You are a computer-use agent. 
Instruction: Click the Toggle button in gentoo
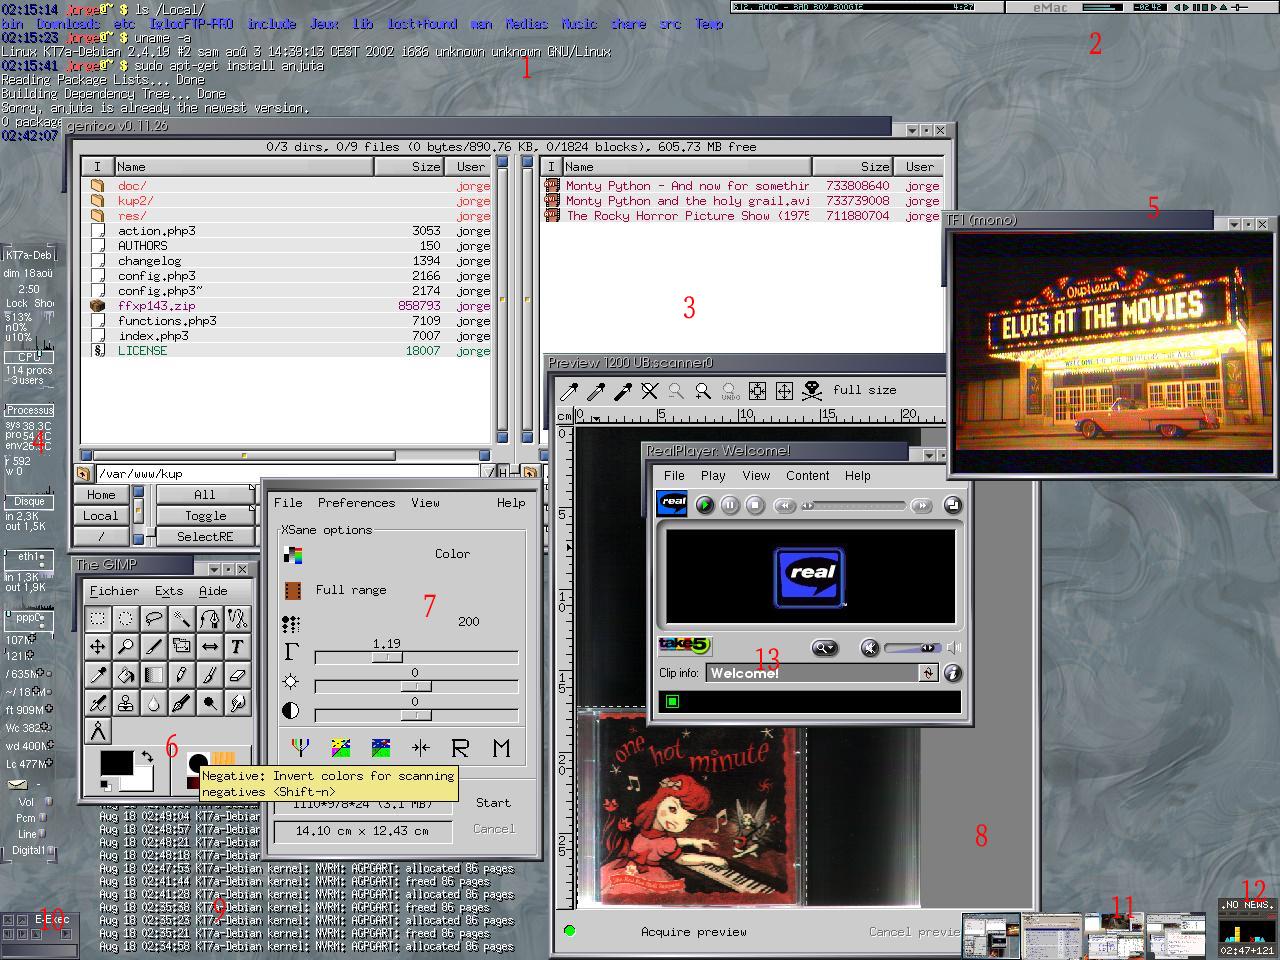point(205,516)
